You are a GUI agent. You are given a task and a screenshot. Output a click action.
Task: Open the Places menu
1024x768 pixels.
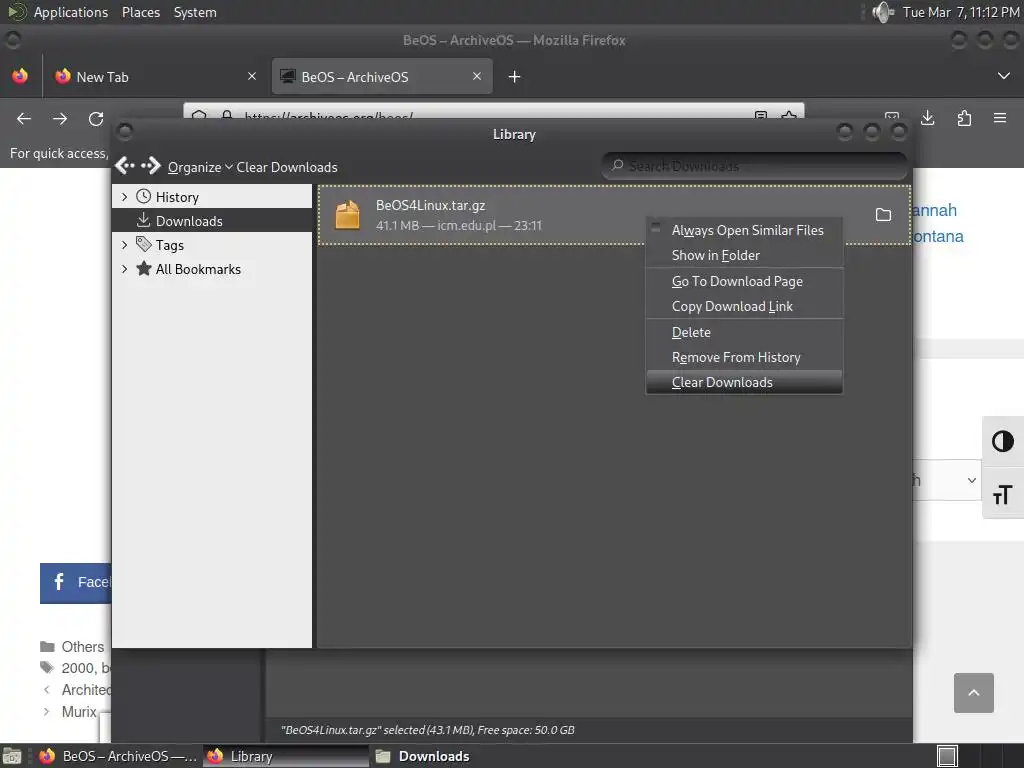[140, 12]
